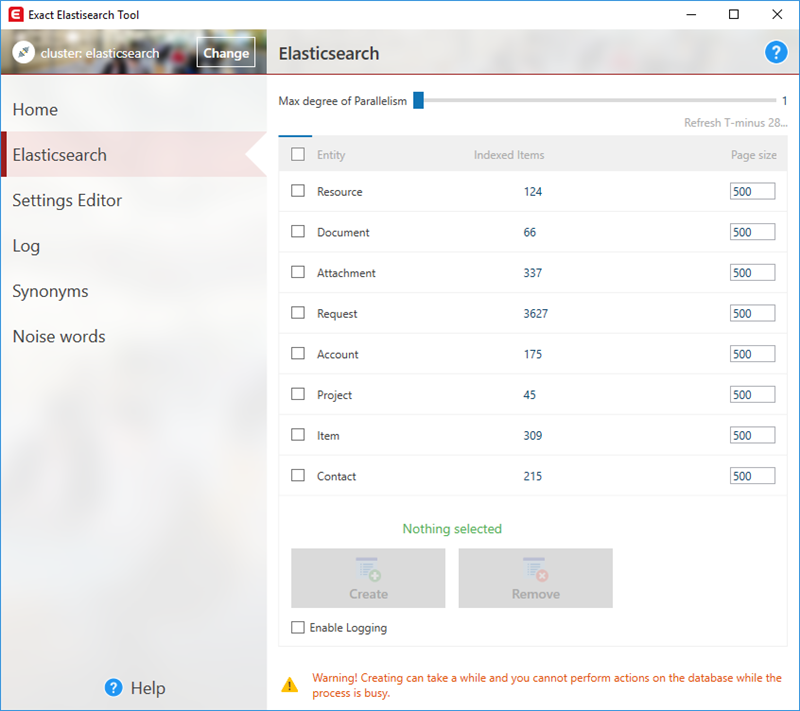Click the Resource entity name
This screenshot has width=800, height=711.
pos(339,192)
